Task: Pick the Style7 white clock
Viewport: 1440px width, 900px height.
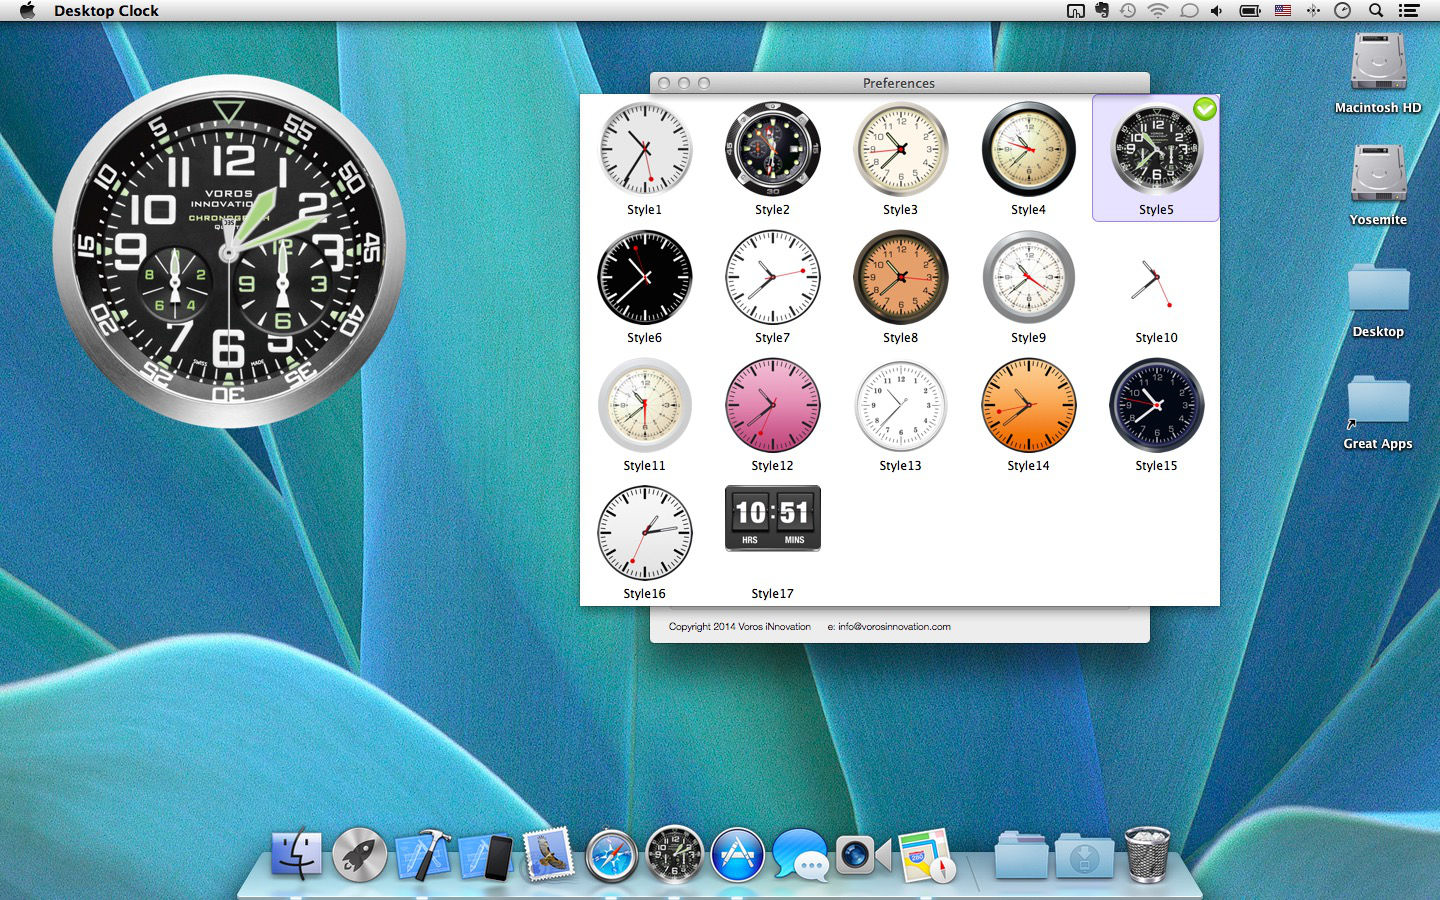Action: click(x=772, y=277)
